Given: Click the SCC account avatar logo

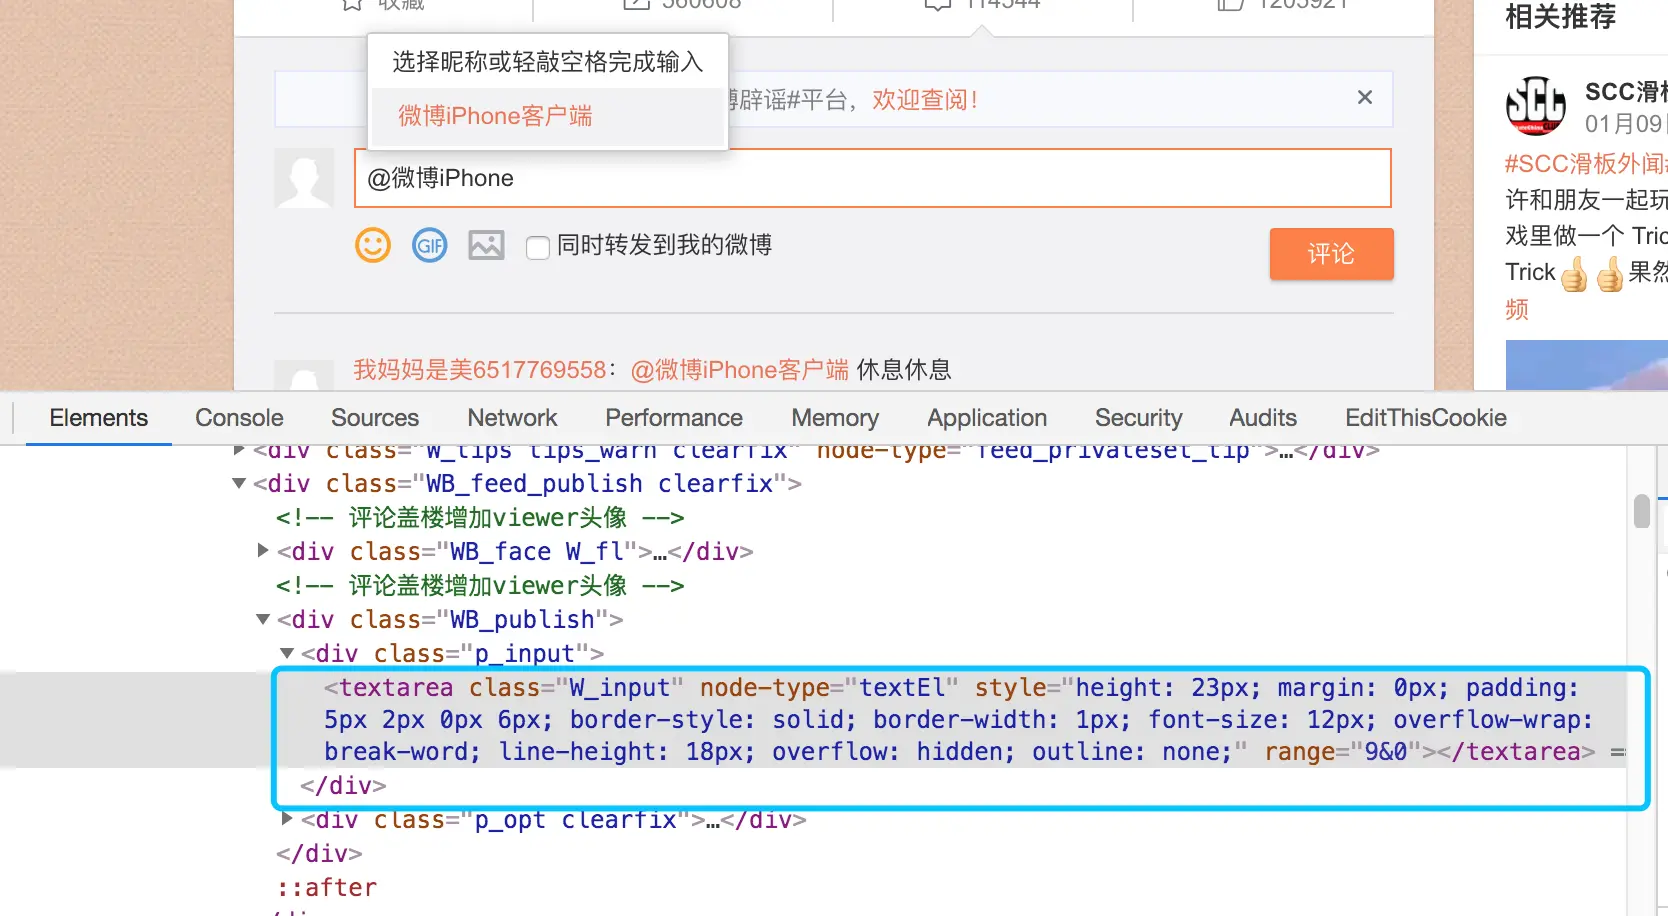Looking at the screenshot, I should point(1536,105).
